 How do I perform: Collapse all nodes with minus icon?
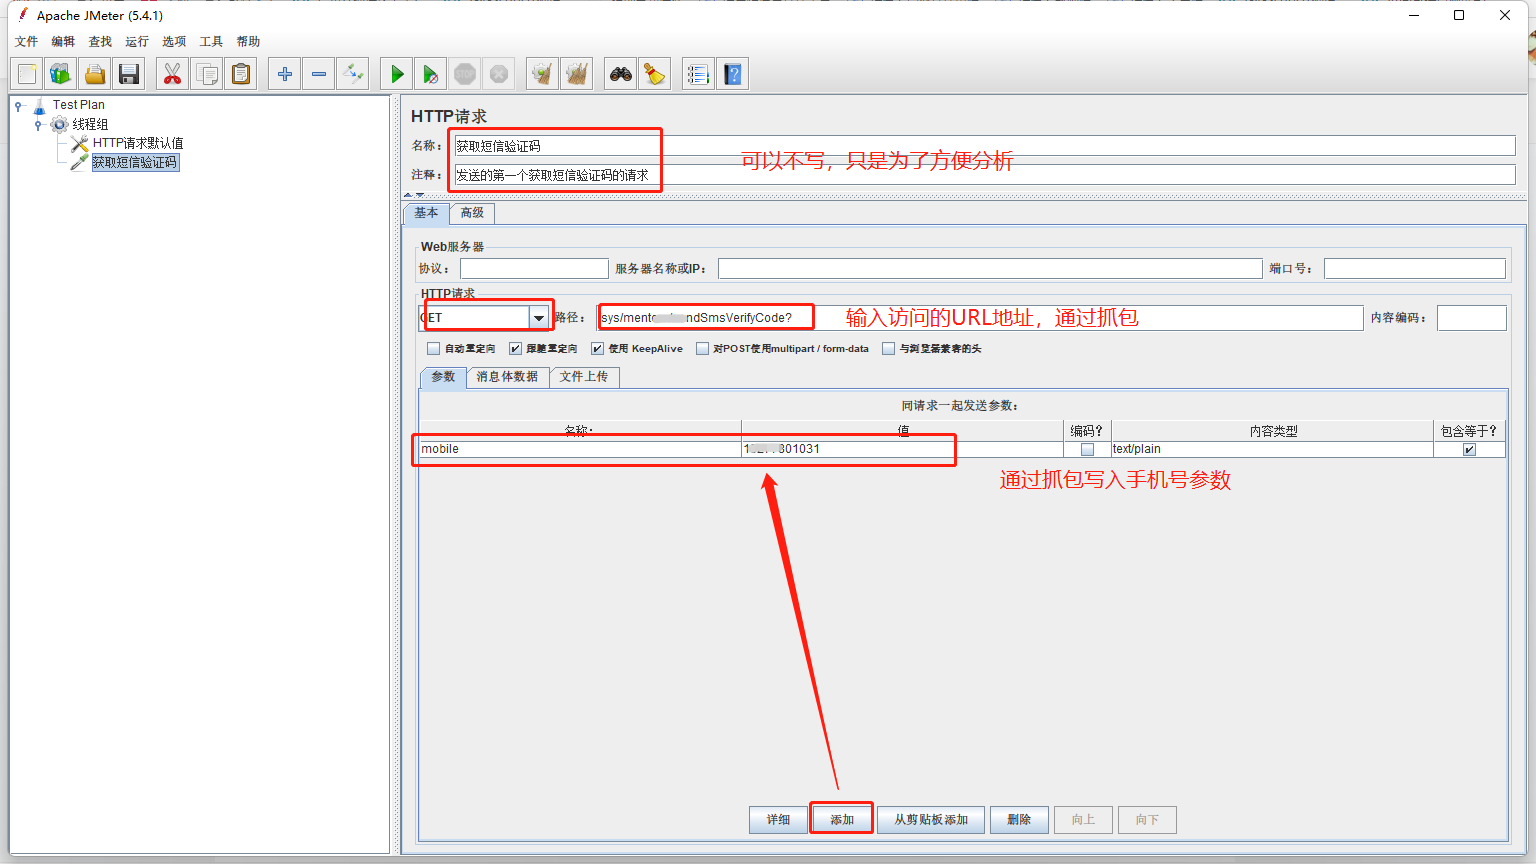319,74
